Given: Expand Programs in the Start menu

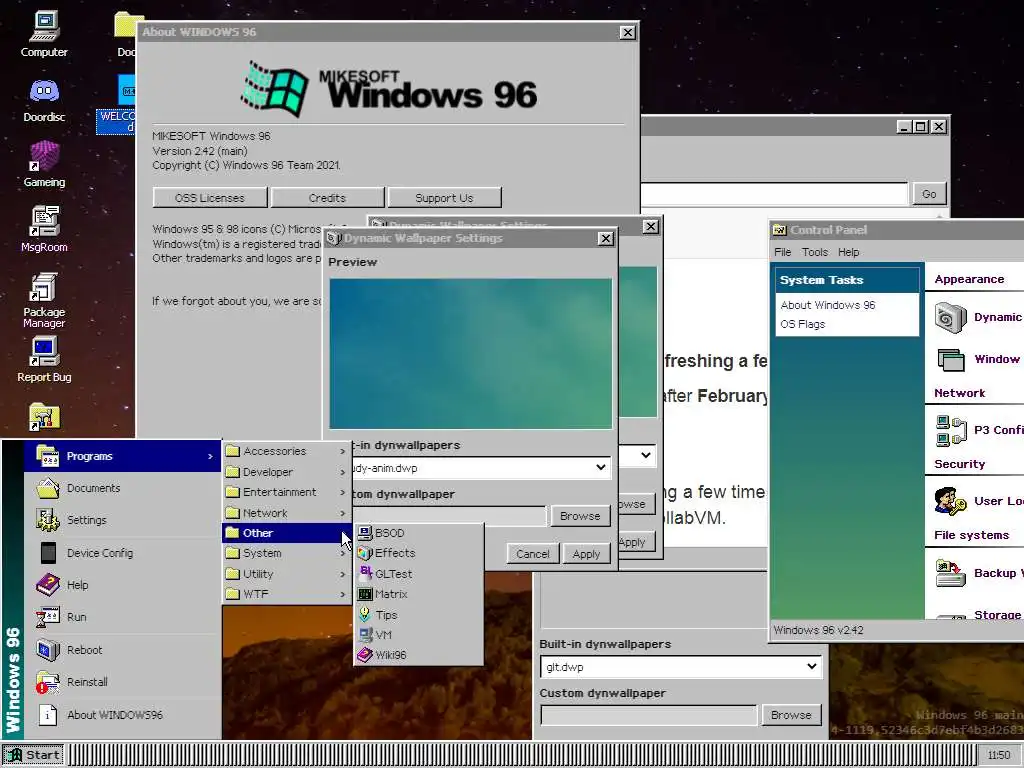Looking at the screenshot, I should [122, 456].
